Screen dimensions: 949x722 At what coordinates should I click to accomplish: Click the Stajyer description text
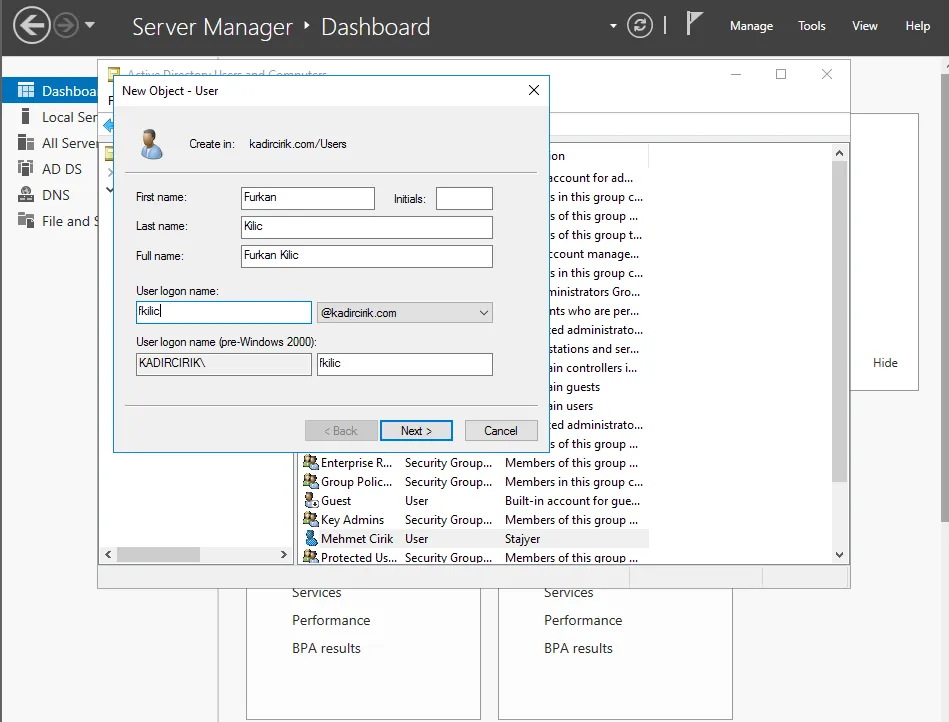pyautogui.click(x=522, y=539)
